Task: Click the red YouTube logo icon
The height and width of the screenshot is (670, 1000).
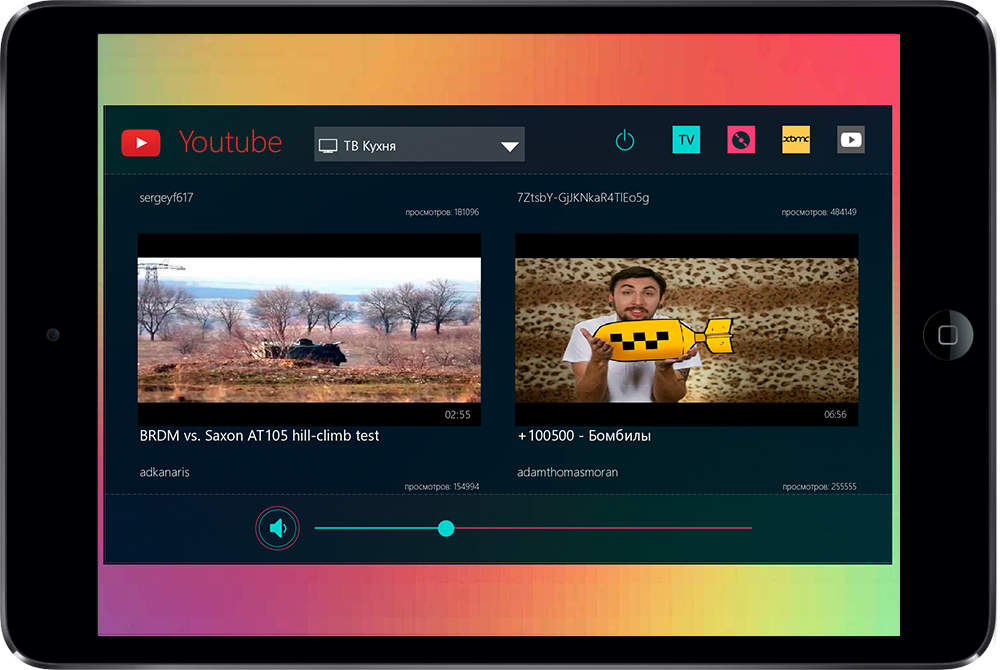Action: pyautogui.click(x=141, y=143)
